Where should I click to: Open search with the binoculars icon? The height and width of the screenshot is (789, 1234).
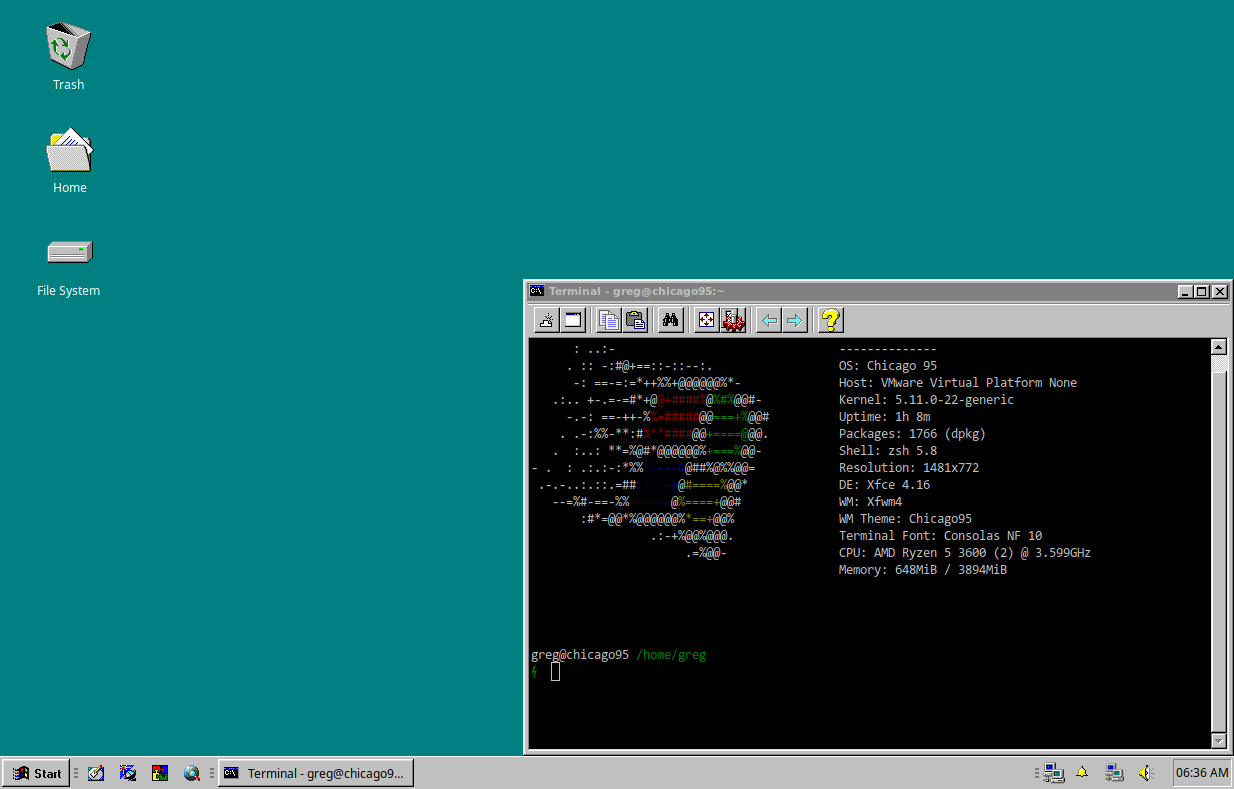coord(671,320)
